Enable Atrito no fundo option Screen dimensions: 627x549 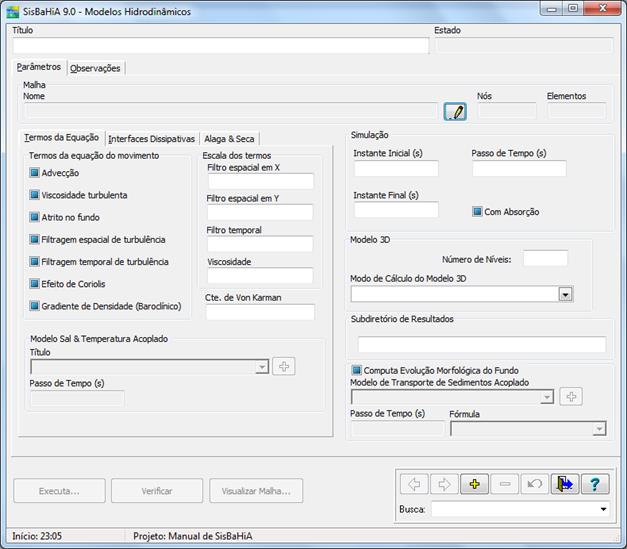[x=35, y=217]
